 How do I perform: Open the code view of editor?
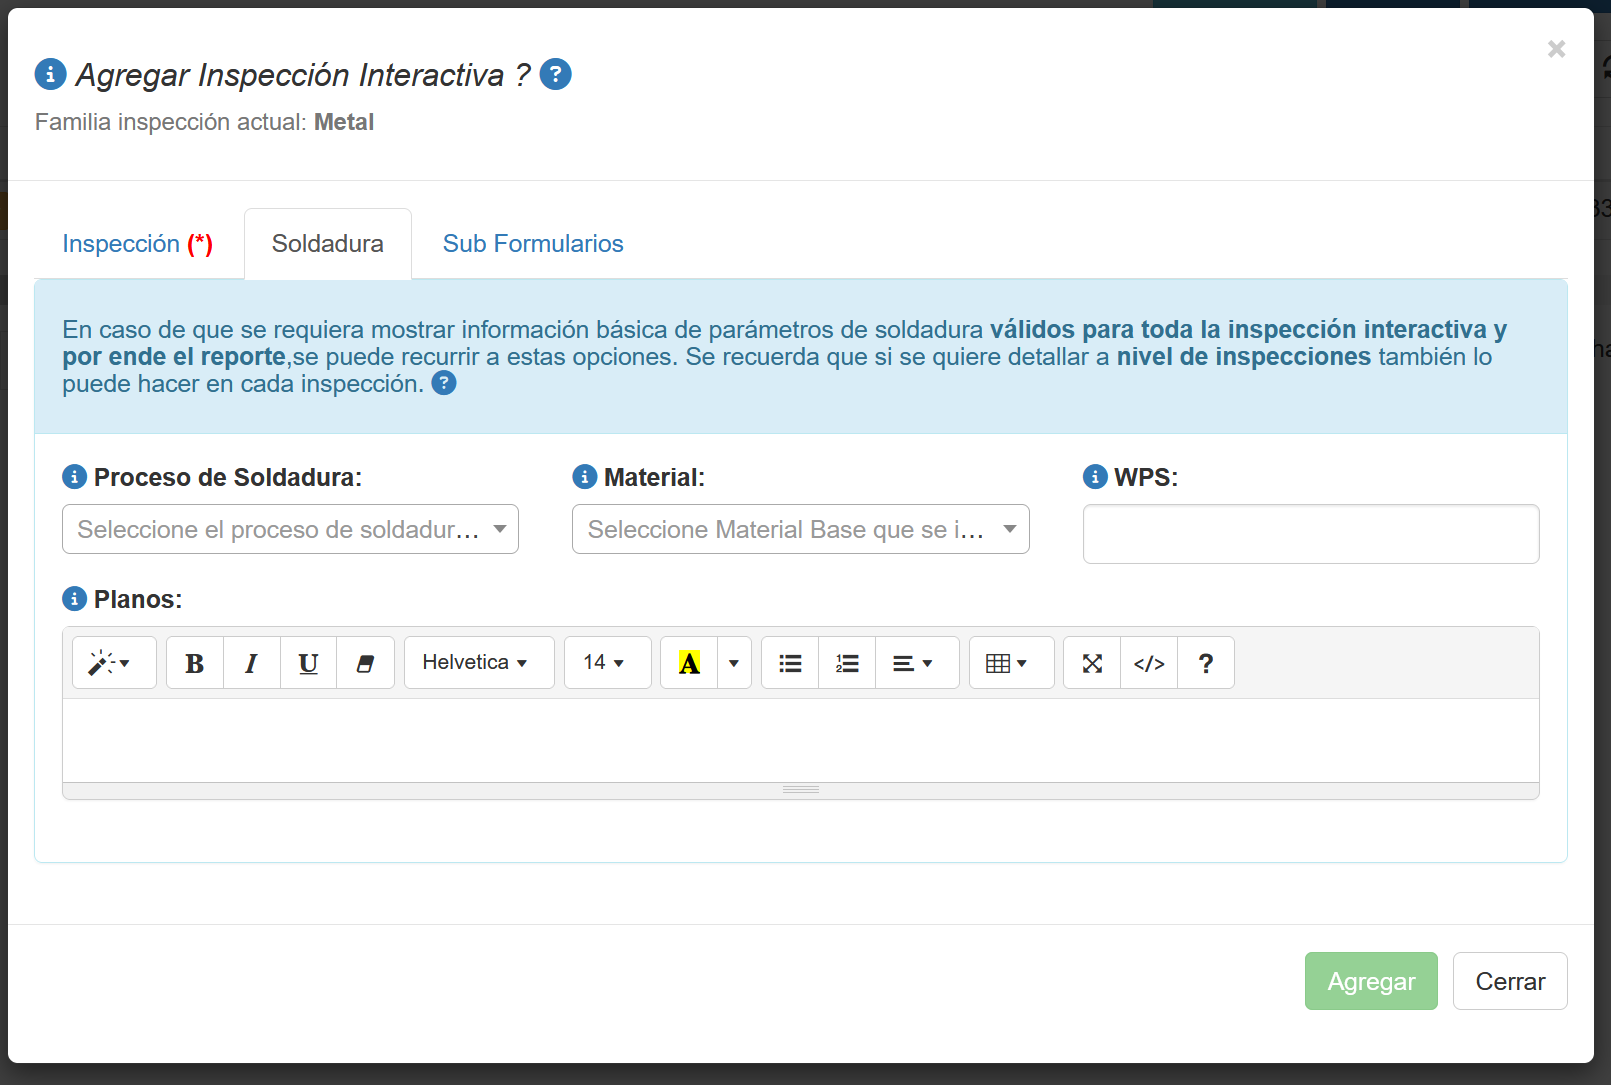(x=1149, y=663)
